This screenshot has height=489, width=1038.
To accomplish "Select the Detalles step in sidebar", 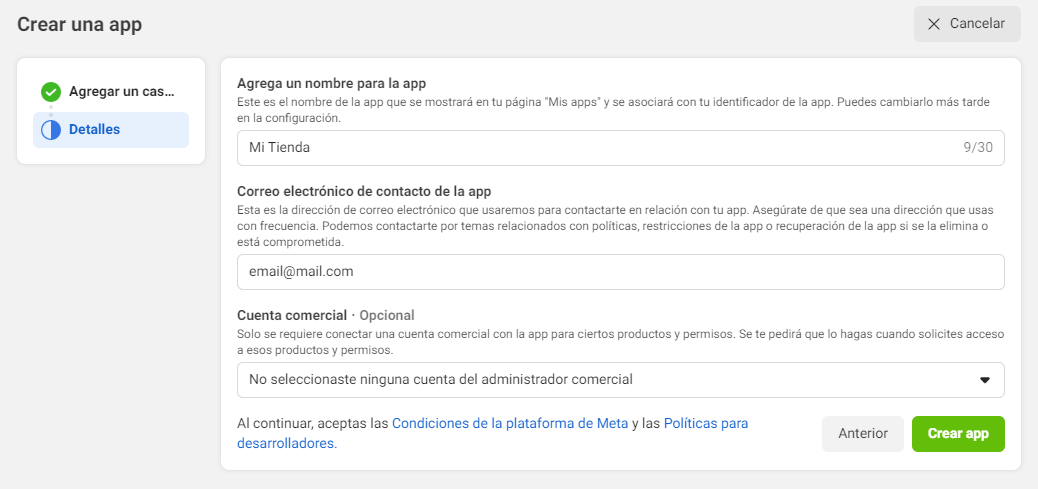I will tap(95, 130).
